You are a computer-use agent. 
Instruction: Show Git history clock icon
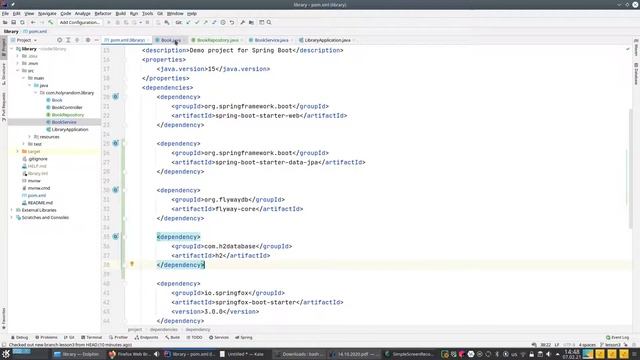tap(223, 22)
